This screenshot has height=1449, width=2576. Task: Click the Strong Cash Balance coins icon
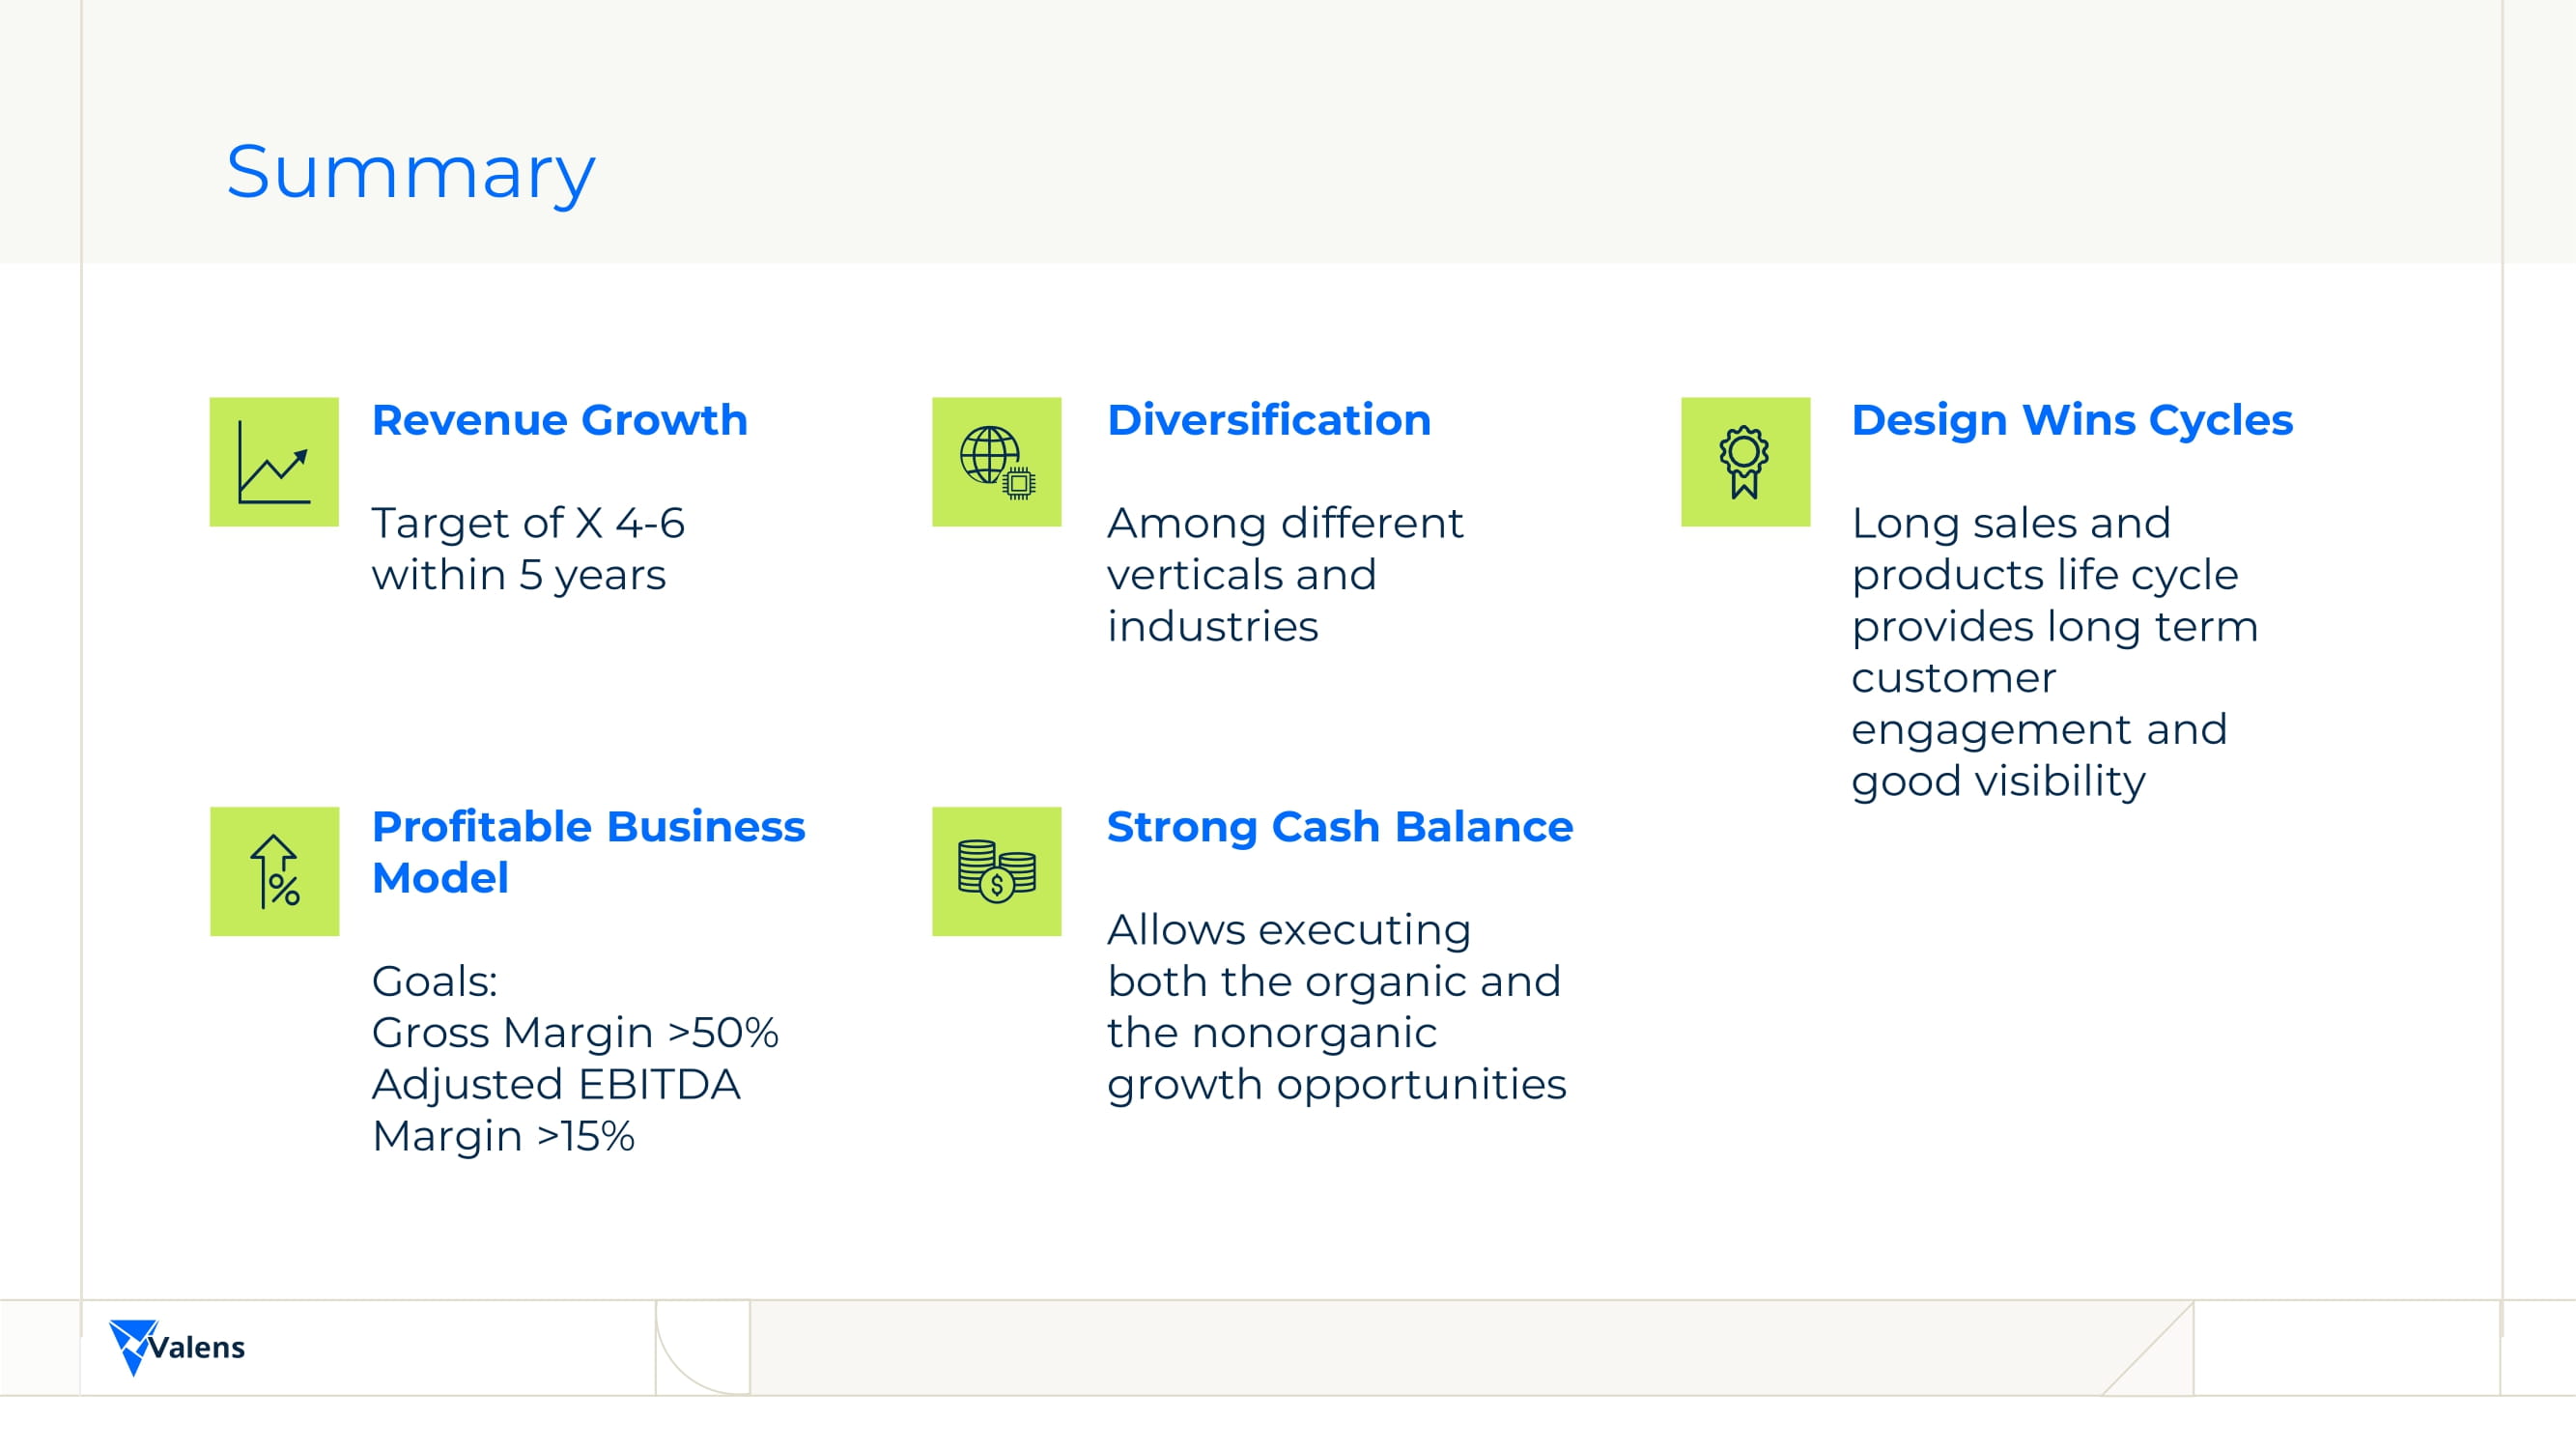pyautogui.click(x=996, y=871)
